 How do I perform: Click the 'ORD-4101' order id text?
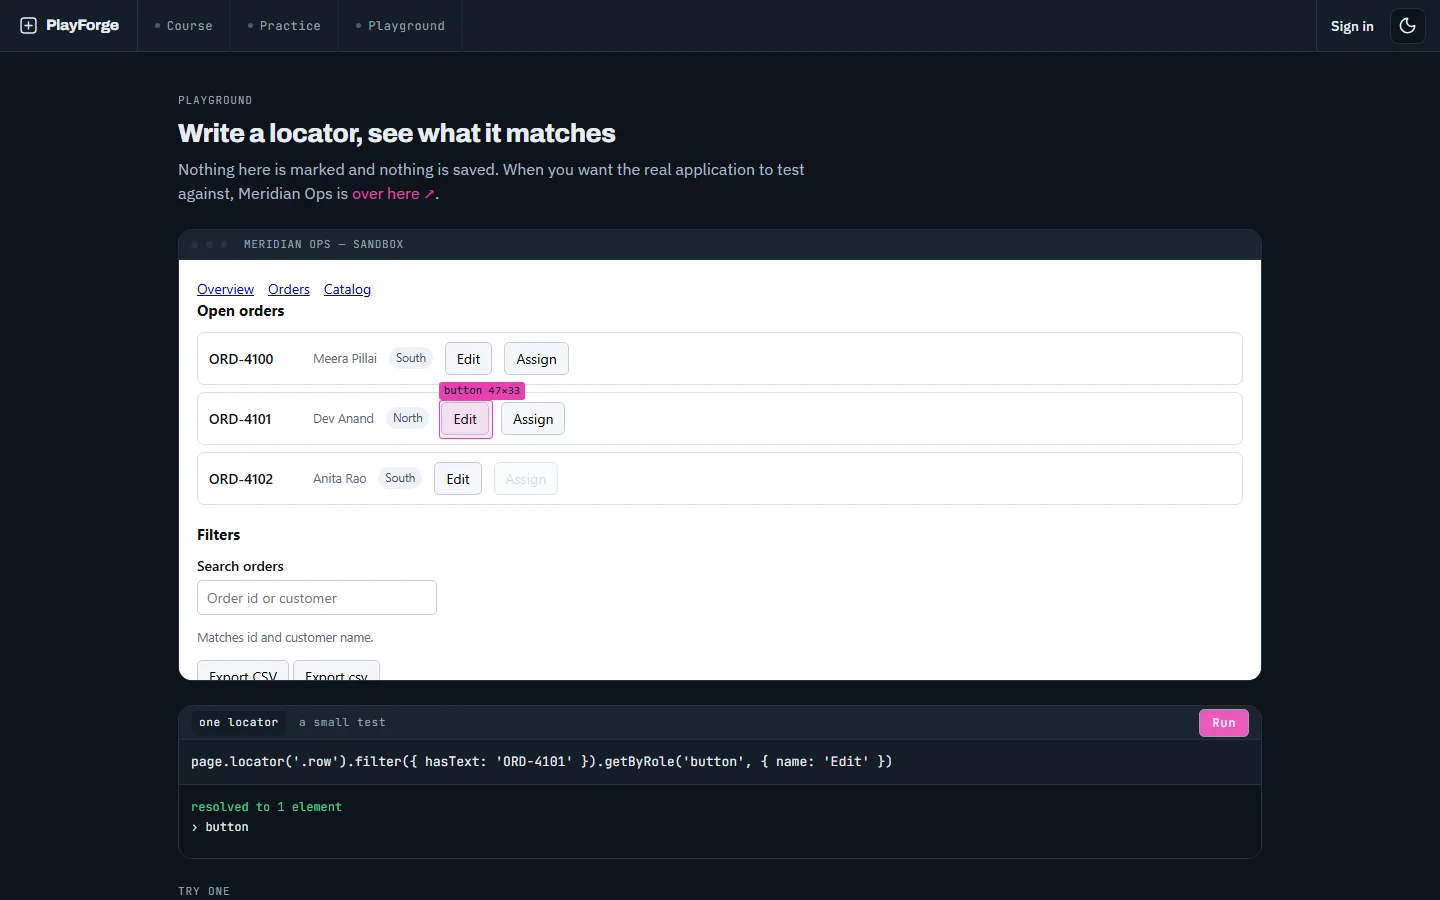[240, 419]
